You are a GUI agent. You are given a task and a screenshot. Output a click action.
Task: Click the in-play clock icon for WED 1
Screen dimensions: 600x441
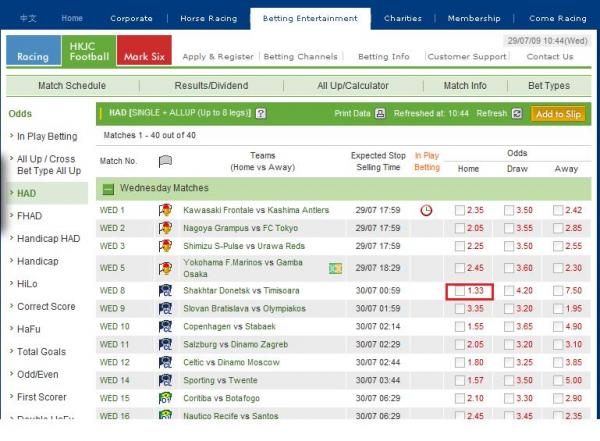coord(427,211)
